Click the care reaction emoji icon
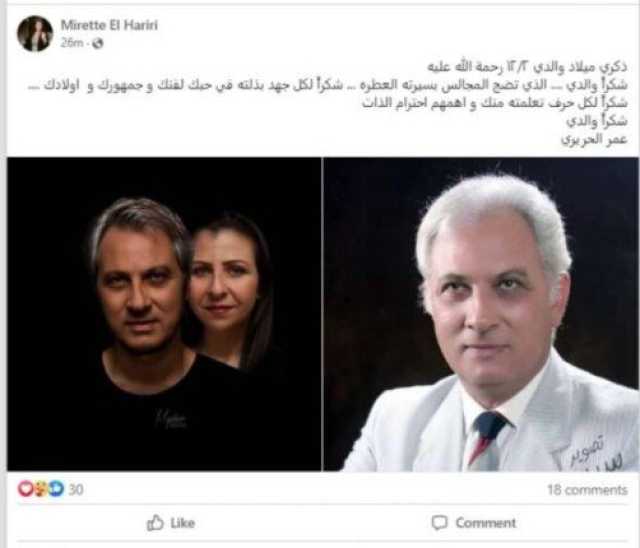This screenshot has height=548, width=640. 41,488
